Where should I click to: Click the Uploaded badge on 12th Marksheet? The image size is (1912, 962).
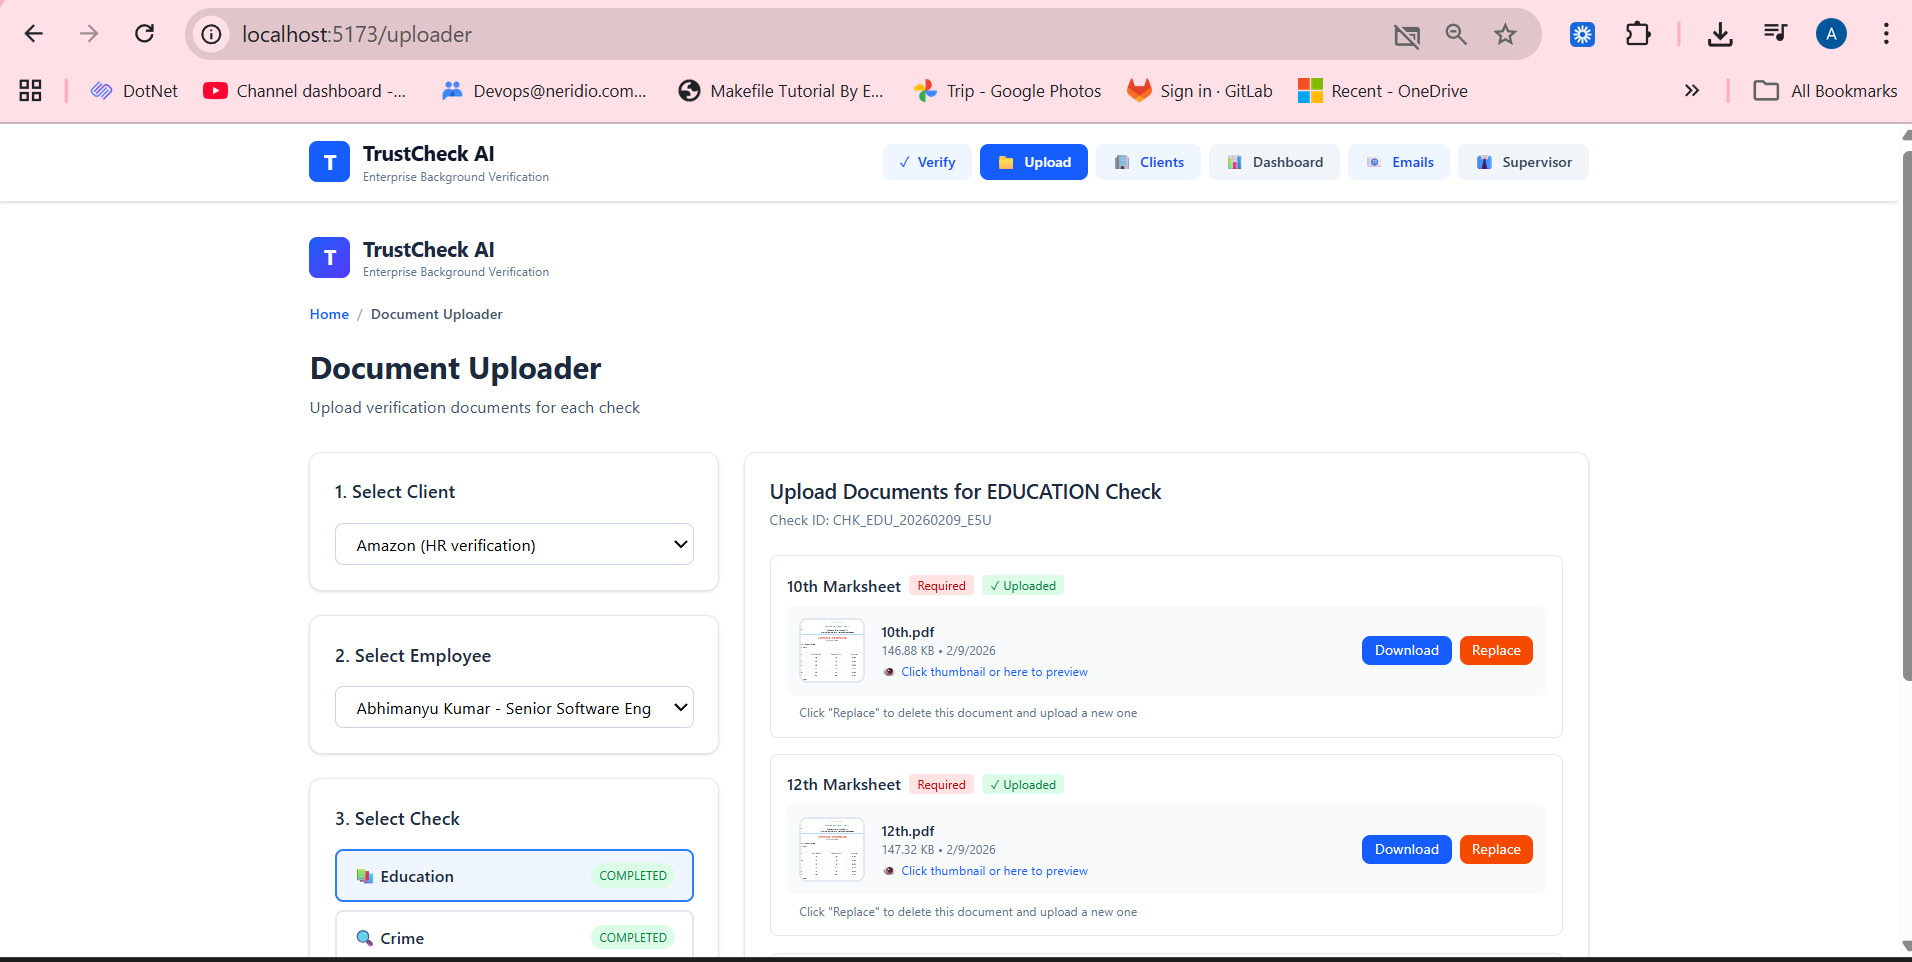(1022, 785)
